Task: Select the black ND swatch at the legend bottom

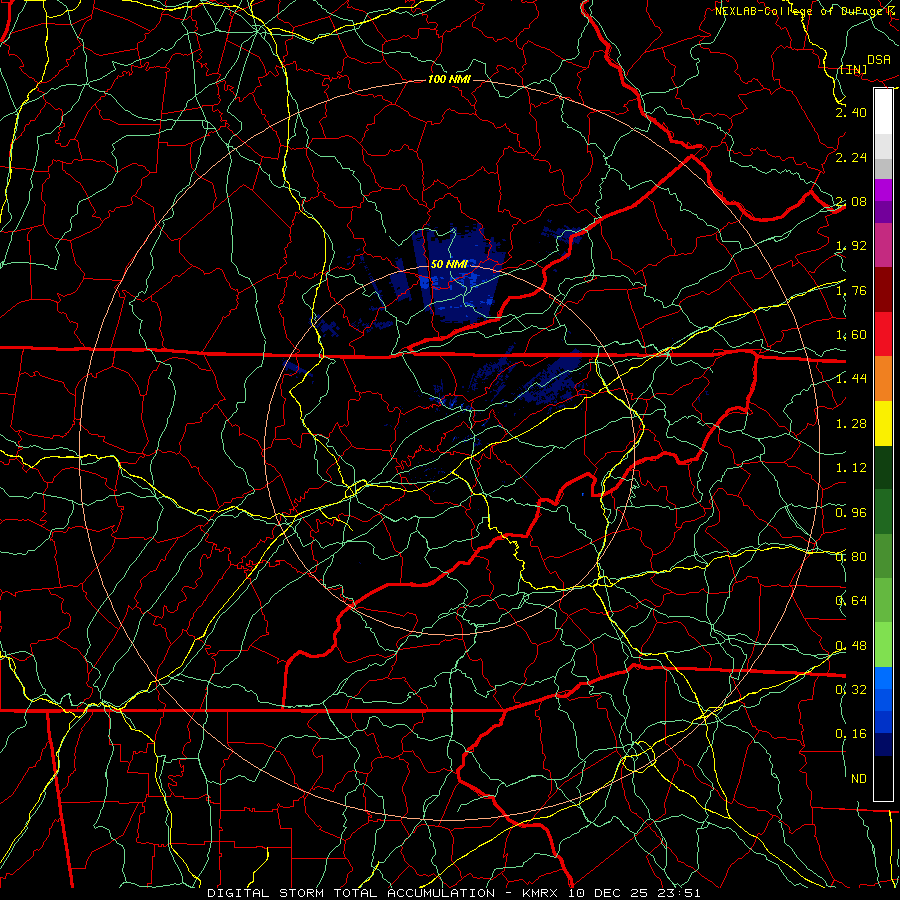Action: click(883, 778)
